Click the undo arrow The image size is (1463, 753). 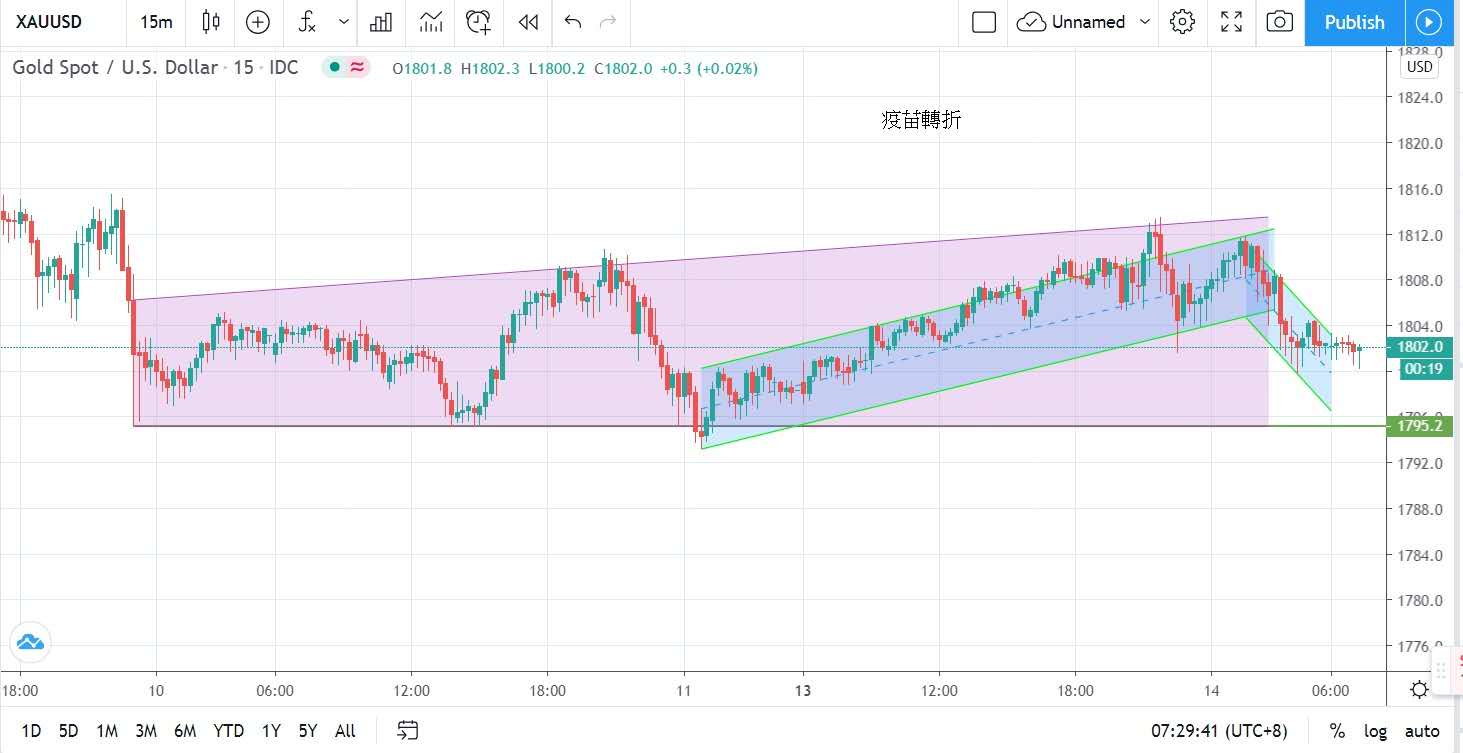click(572, 22)
